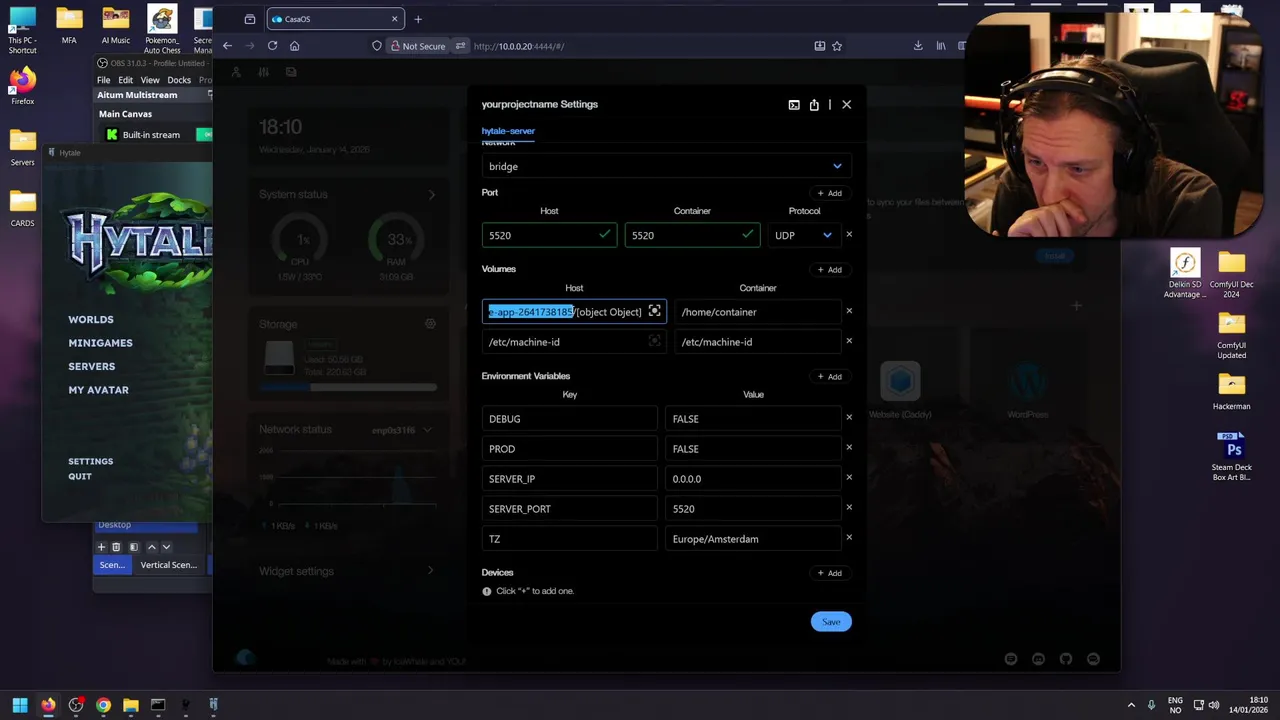1280x720 pixels.
Task: Remove the SERVER_PORT environment variable
Action: [x=849, y=508]
